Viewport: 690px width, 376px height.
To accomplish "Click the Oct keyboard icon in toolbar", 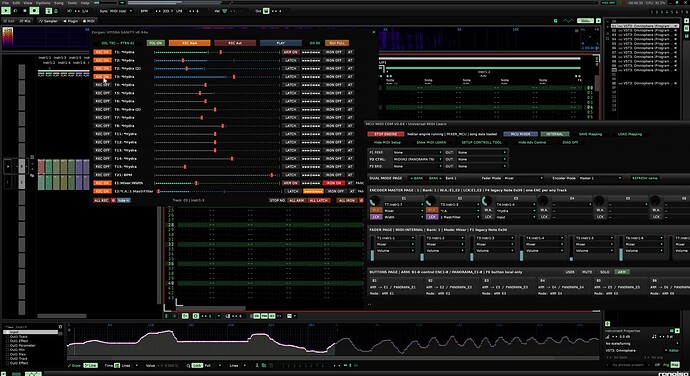I will pyautogui.click(x=266, y=11).
